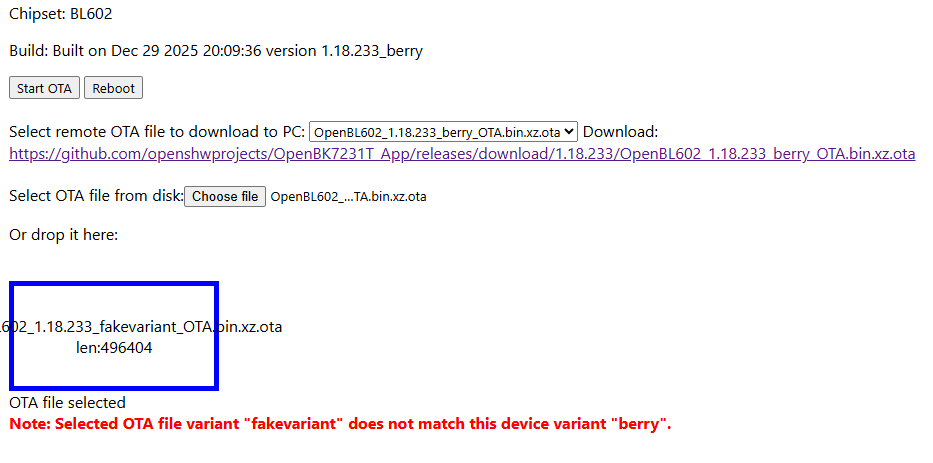This screenshot has width=933, height=463.
Task: Click the "Note:" prefix of red warning
Action: pyautogui.click(x=30, y=424)
